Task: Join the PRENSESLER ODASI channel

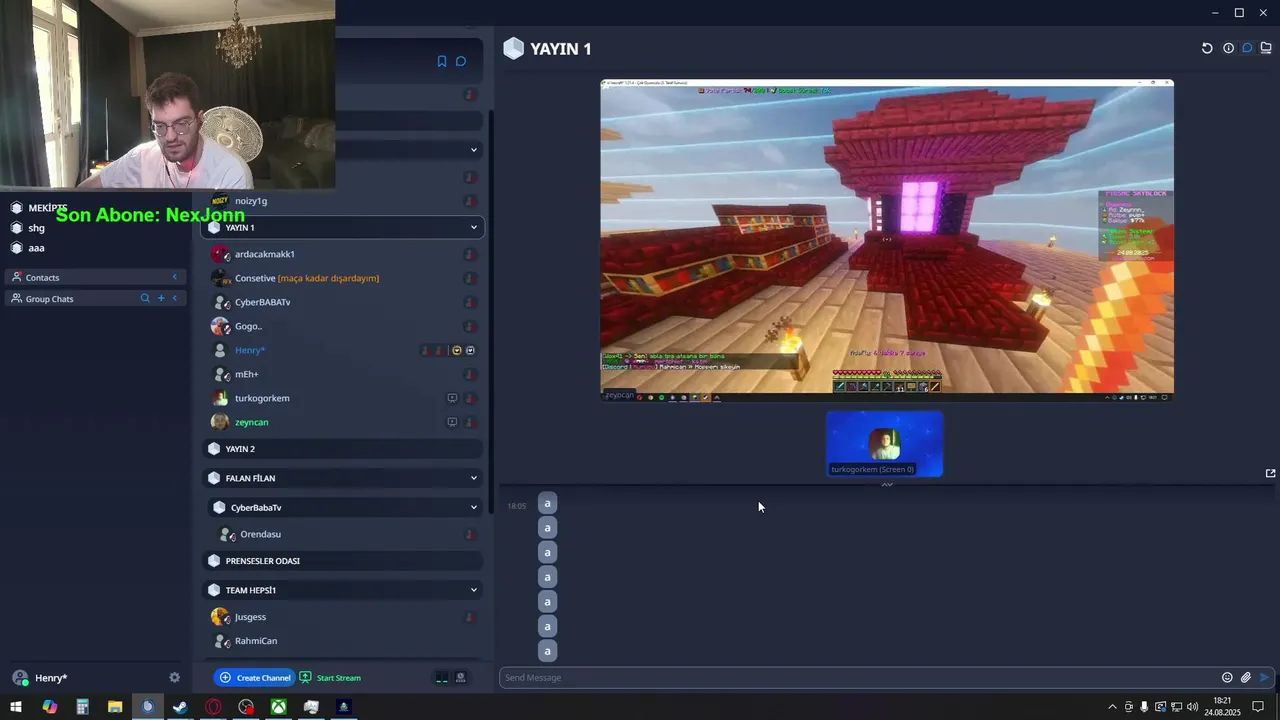Action: pos(343,561)
